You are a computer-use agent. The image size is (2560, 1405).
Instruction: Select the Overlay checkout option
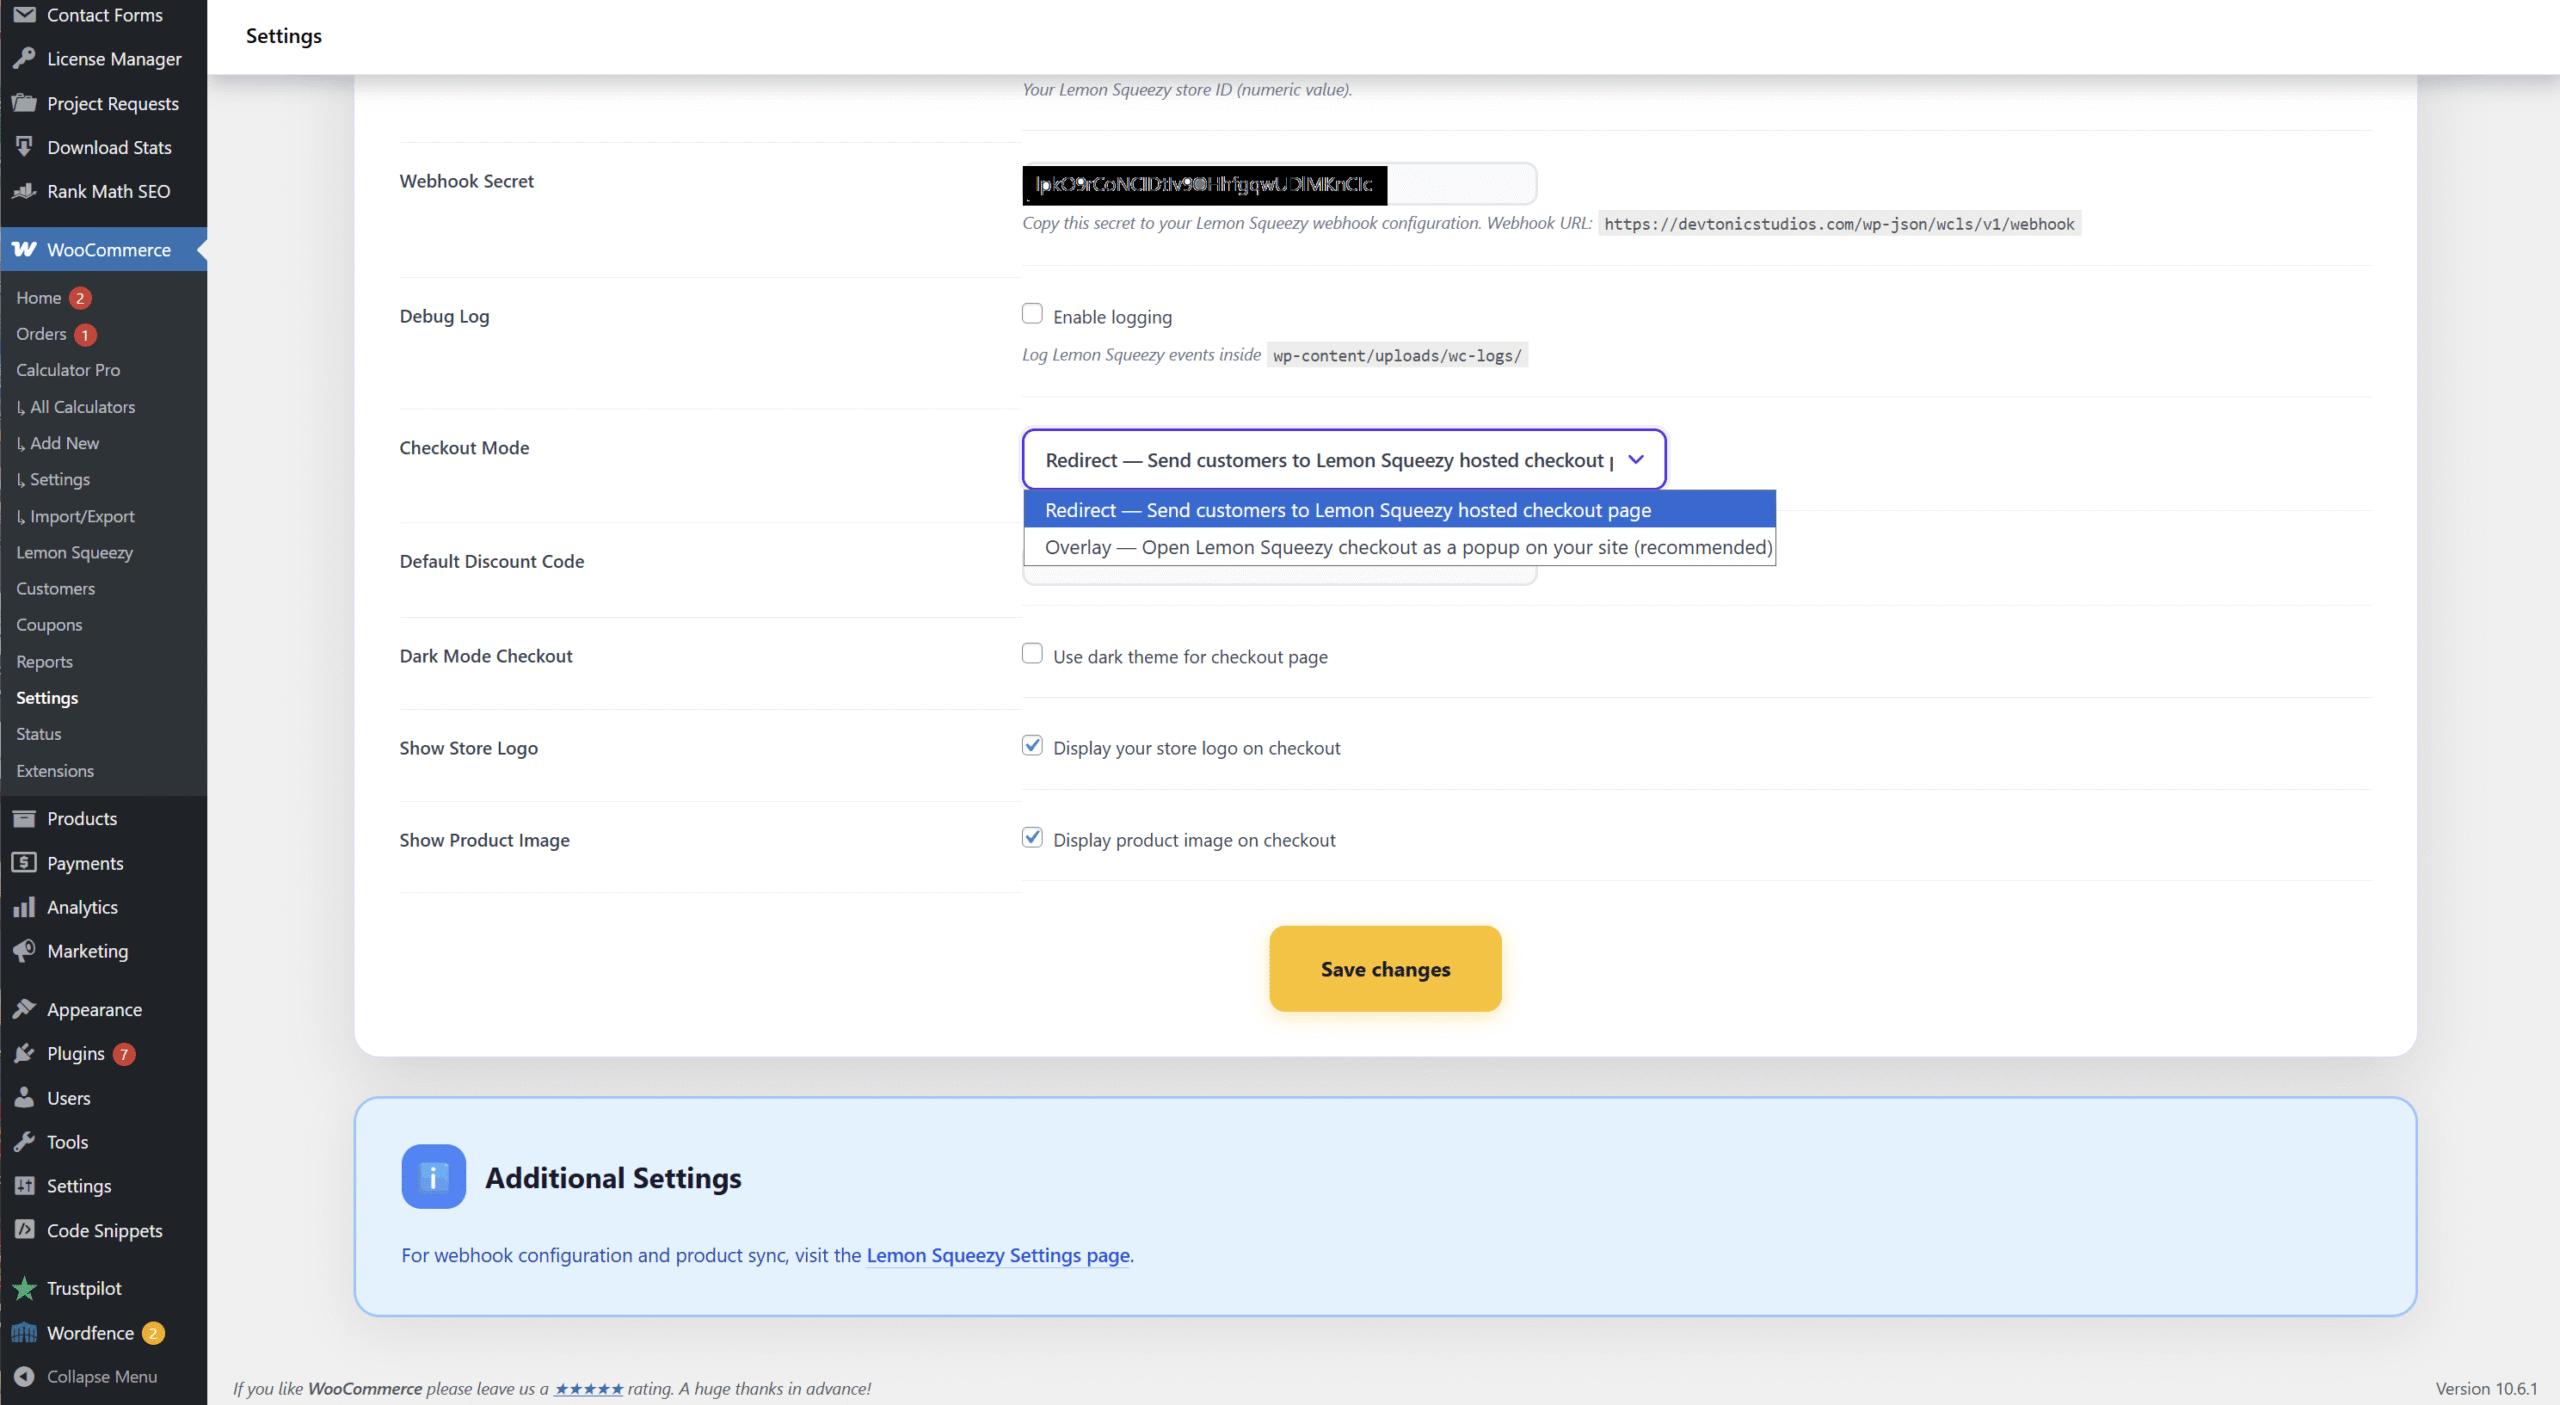click(x=1399, y=547)
